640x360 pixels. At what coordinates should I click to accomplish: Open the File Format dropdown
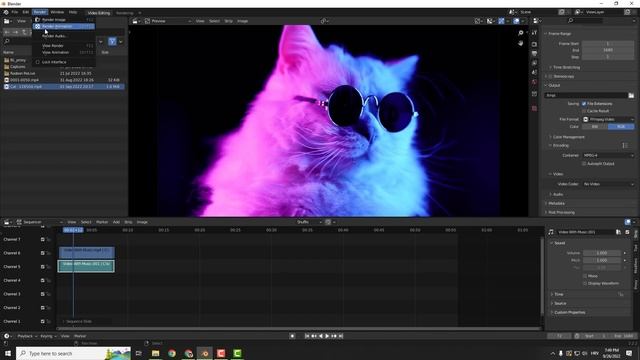[x=609, y=119]
